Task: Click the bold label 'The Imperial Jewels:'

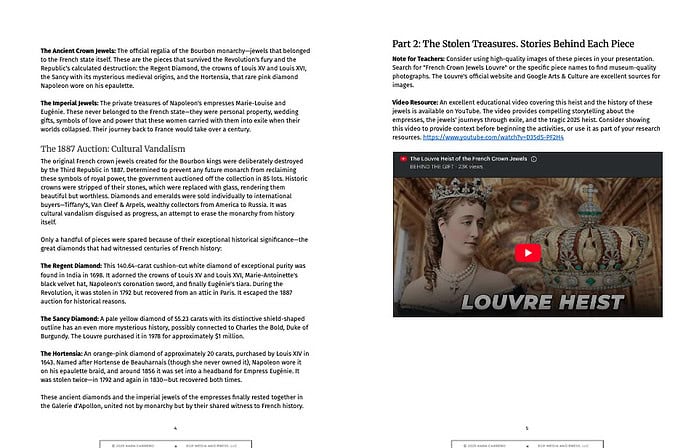Action: [70, 103]
